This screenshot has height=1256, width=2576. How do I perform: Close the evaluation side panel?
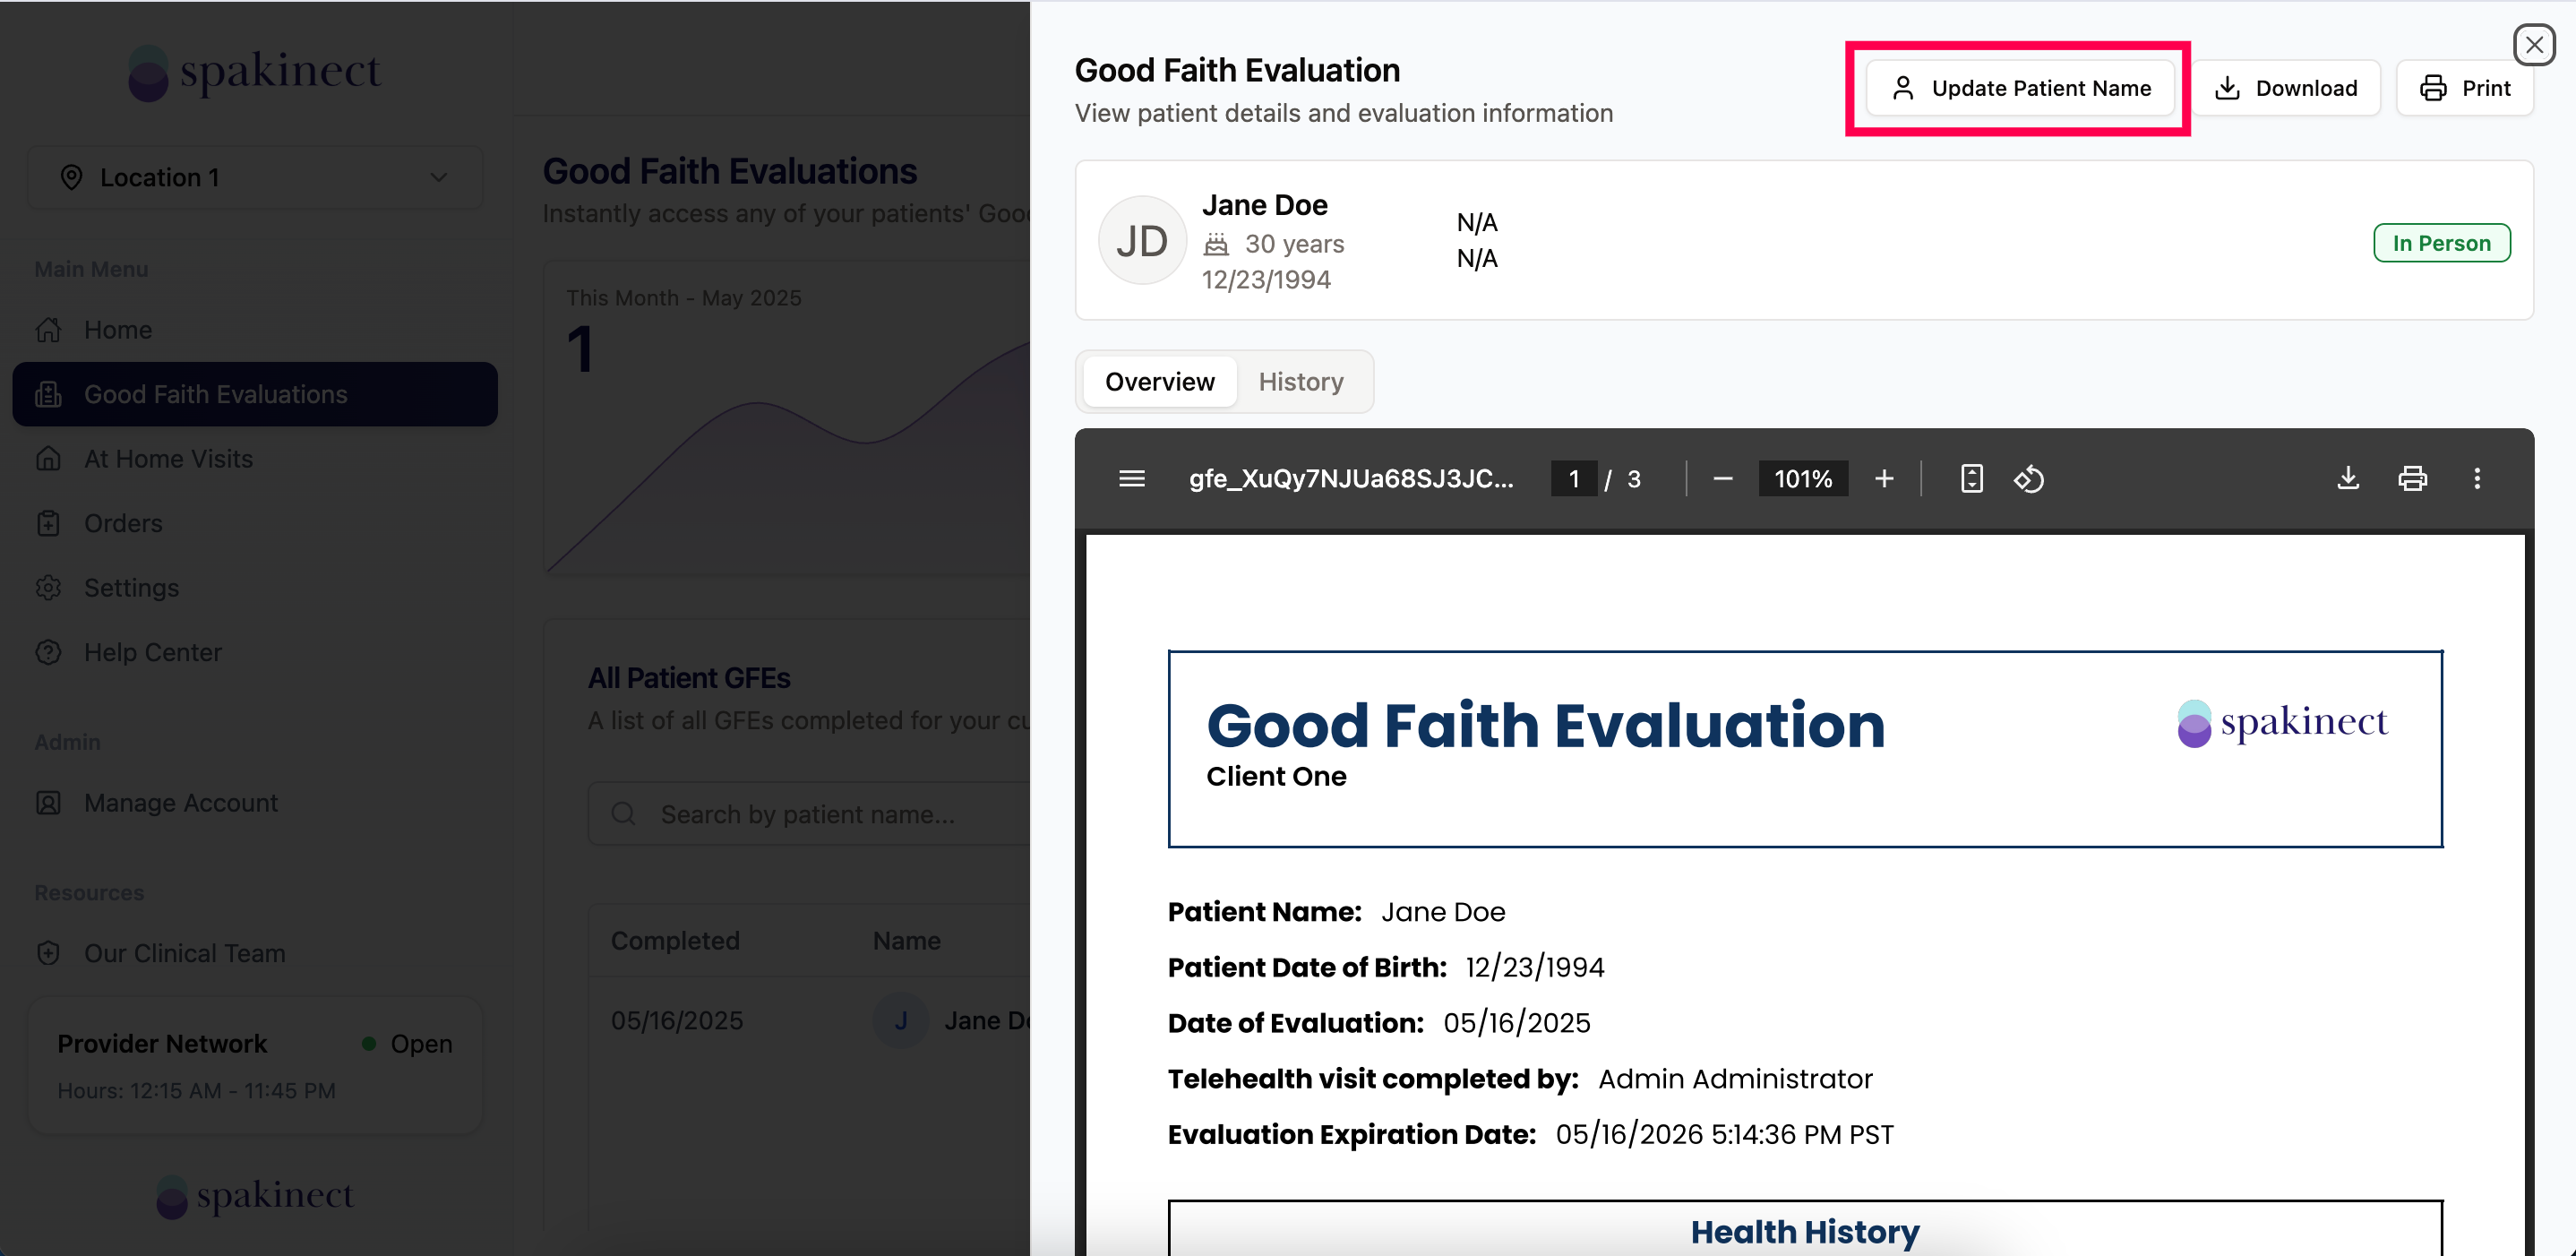click(x=2534, y=44)
